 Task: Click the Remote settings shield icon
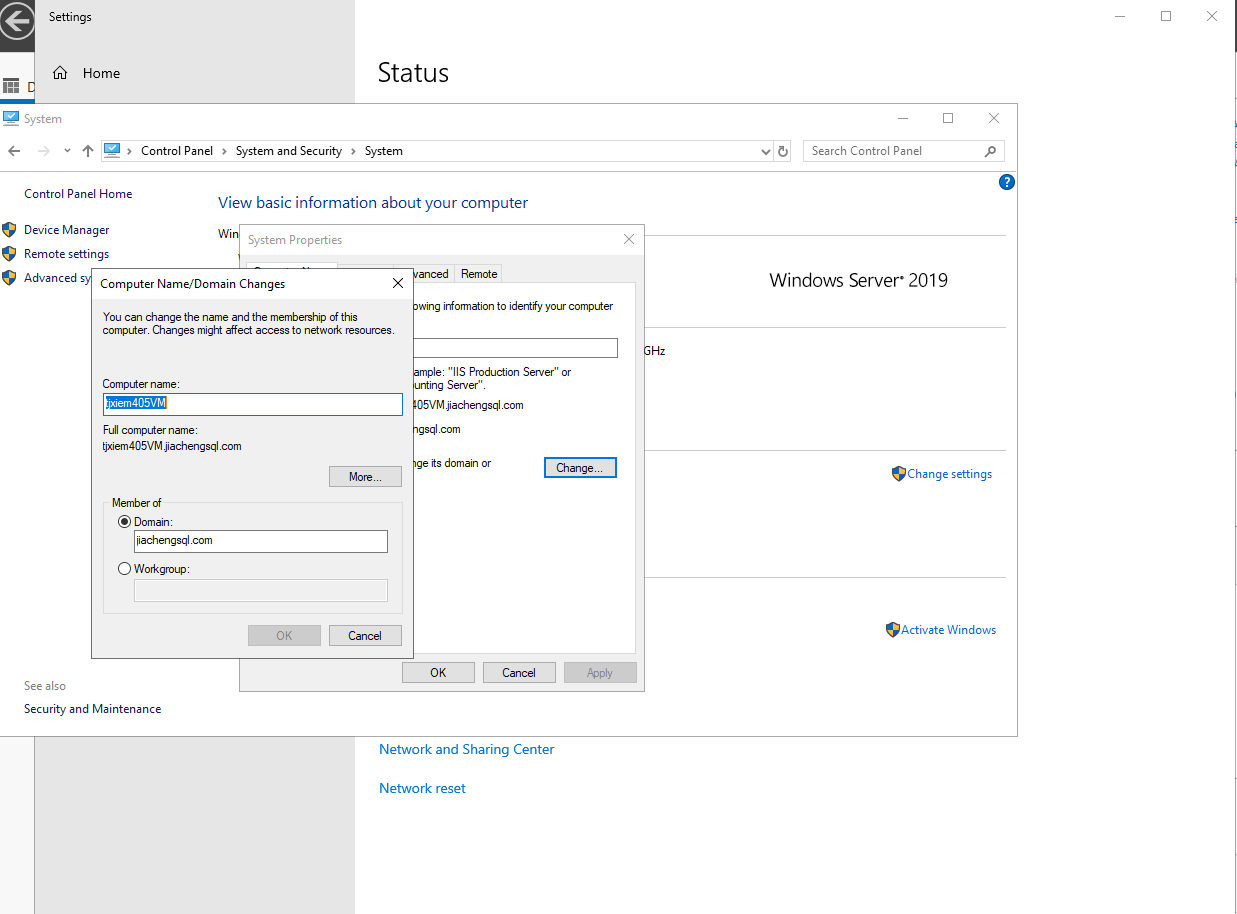coord(10,254)
